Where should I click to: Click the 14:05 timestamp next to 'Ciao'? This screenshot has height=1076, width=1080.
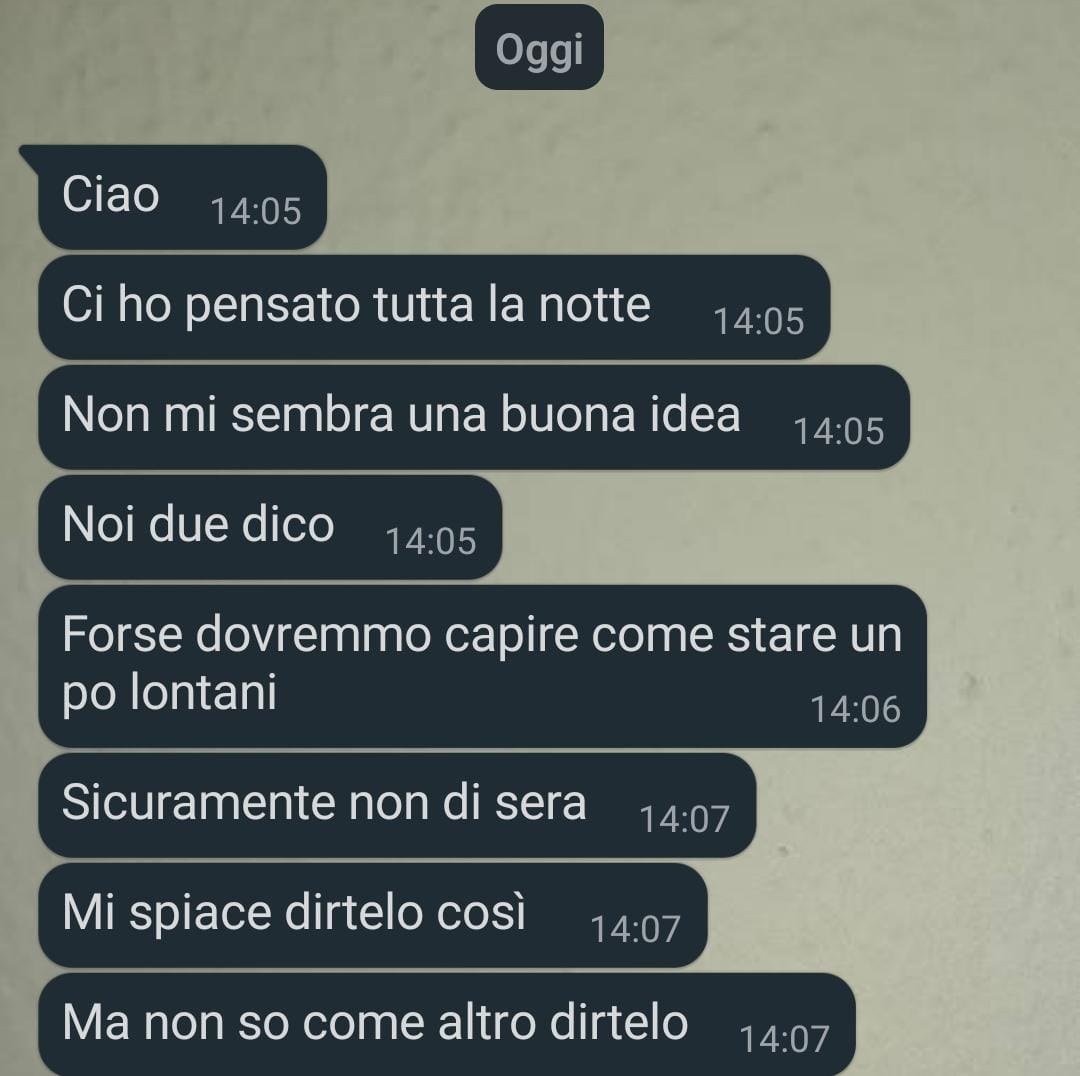(256, 211)
